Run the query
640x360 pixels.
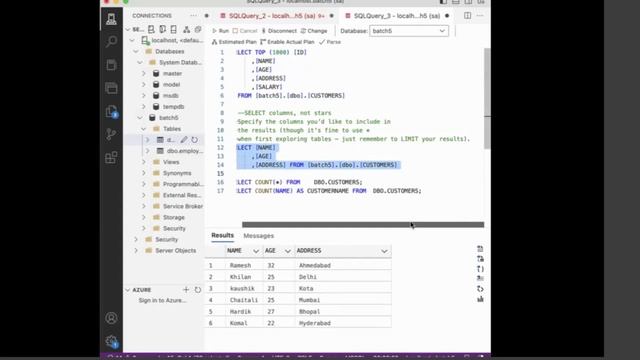(220, 31)
